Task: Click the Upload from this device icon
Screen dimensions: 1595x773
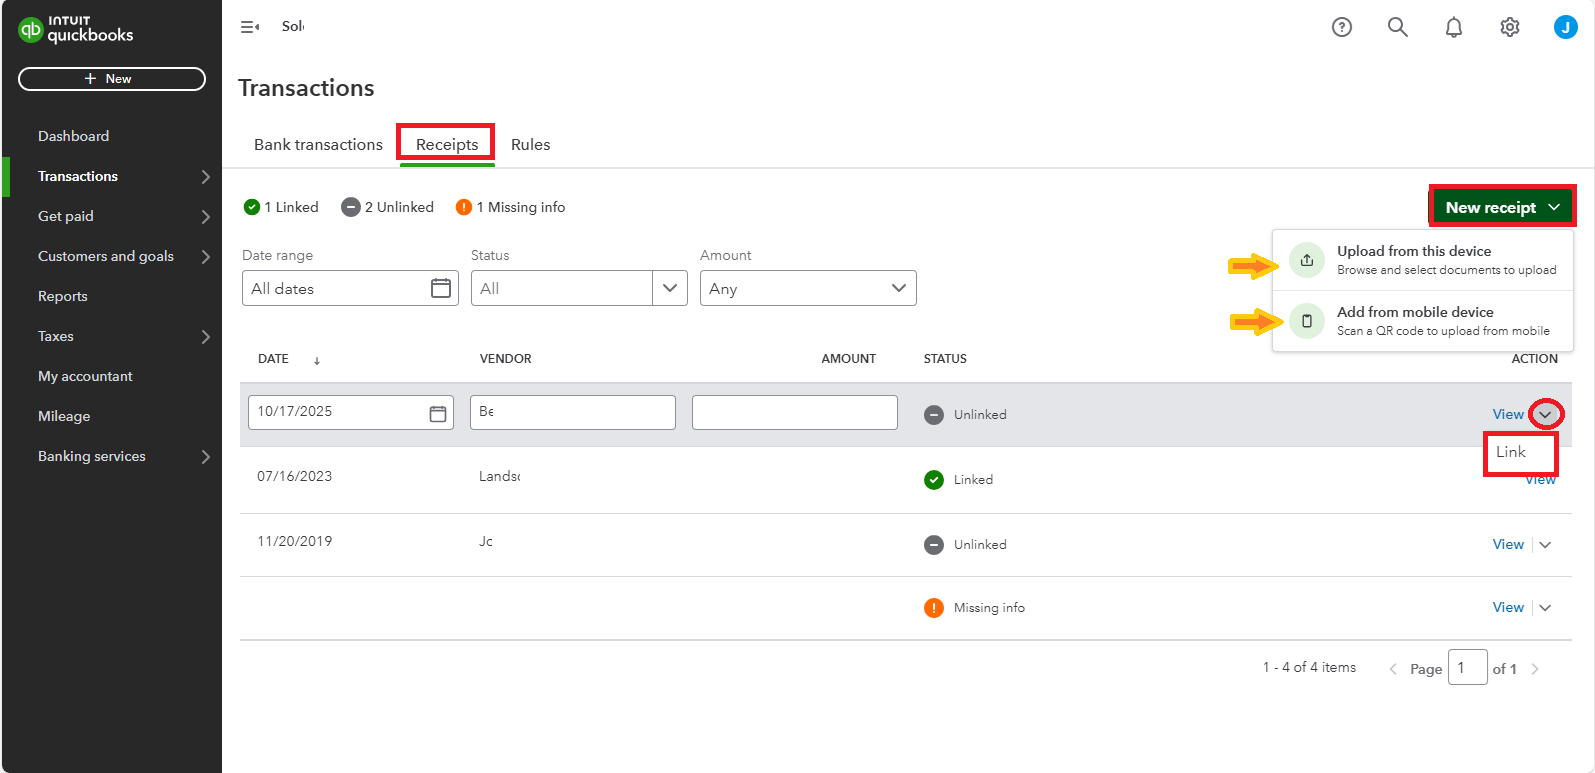Action: [1306, 260]
